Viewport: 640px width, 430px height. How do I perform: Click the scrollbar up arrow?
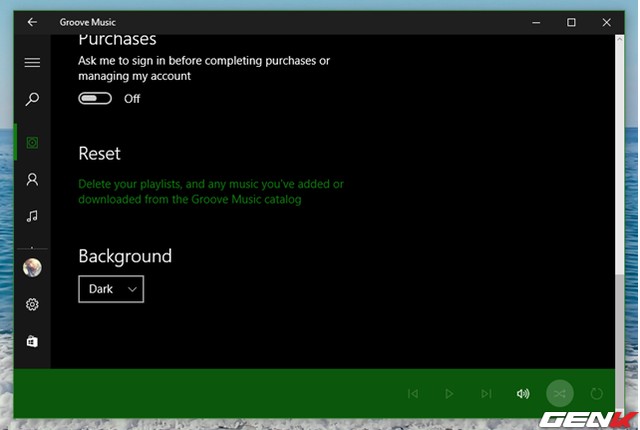pyautogui.click(x=620, y=39)
